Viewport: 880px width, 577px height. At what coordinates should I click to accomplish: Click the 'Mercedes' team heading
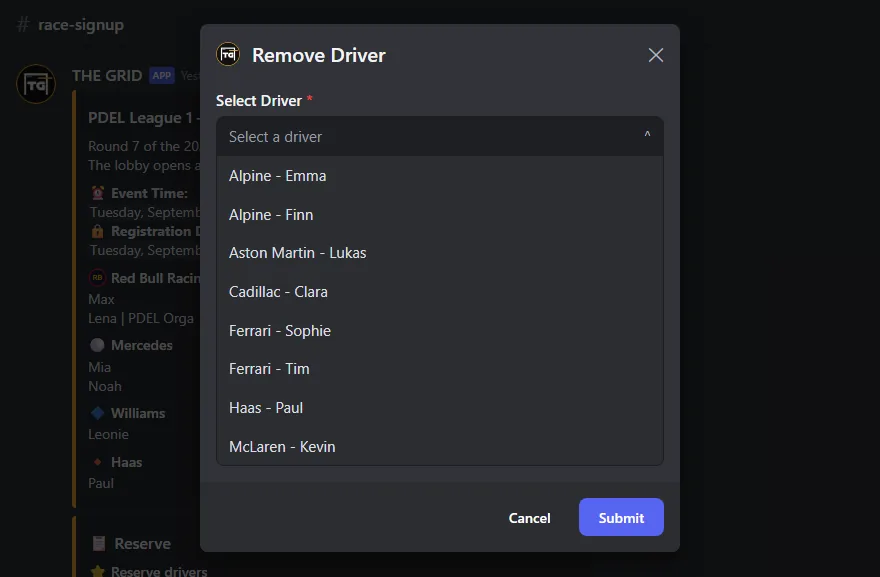141,345
